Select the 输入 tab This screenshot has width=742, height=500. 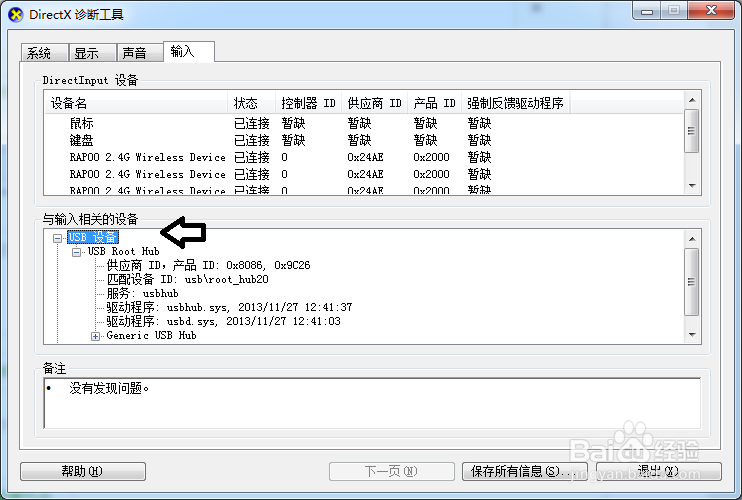(189, 51)
